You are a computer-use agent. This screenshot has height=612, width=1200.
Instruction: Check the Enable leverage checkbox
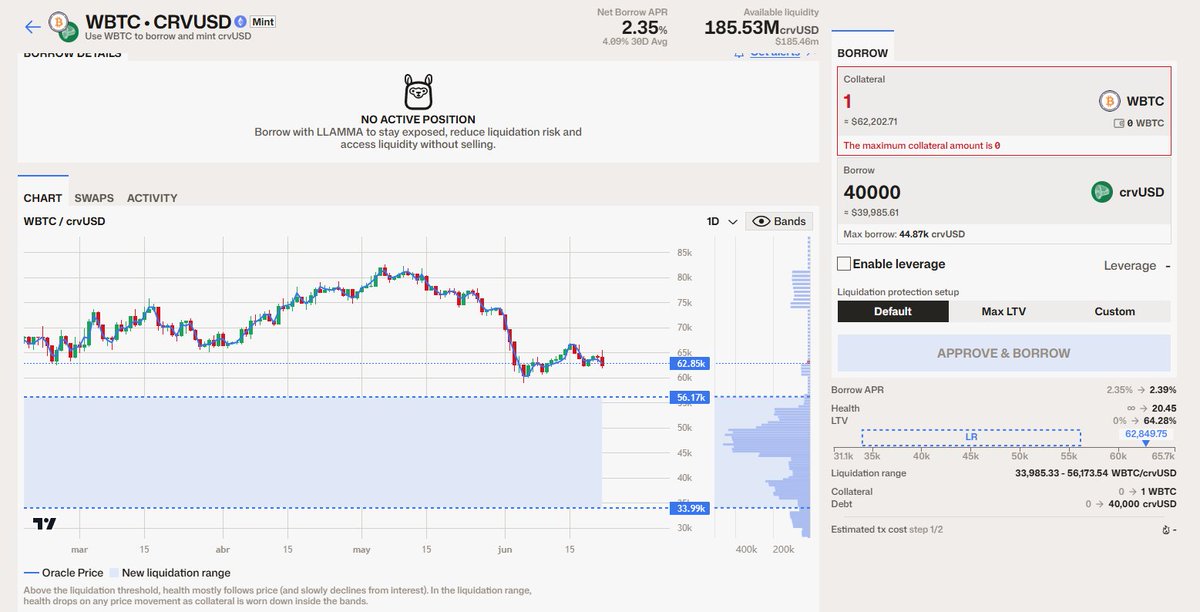click(x=844, y=264)
